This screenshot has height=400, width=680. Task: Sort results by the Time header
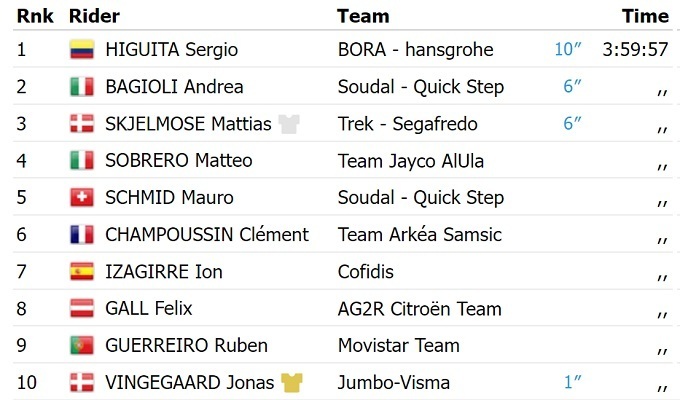(645, 16)
